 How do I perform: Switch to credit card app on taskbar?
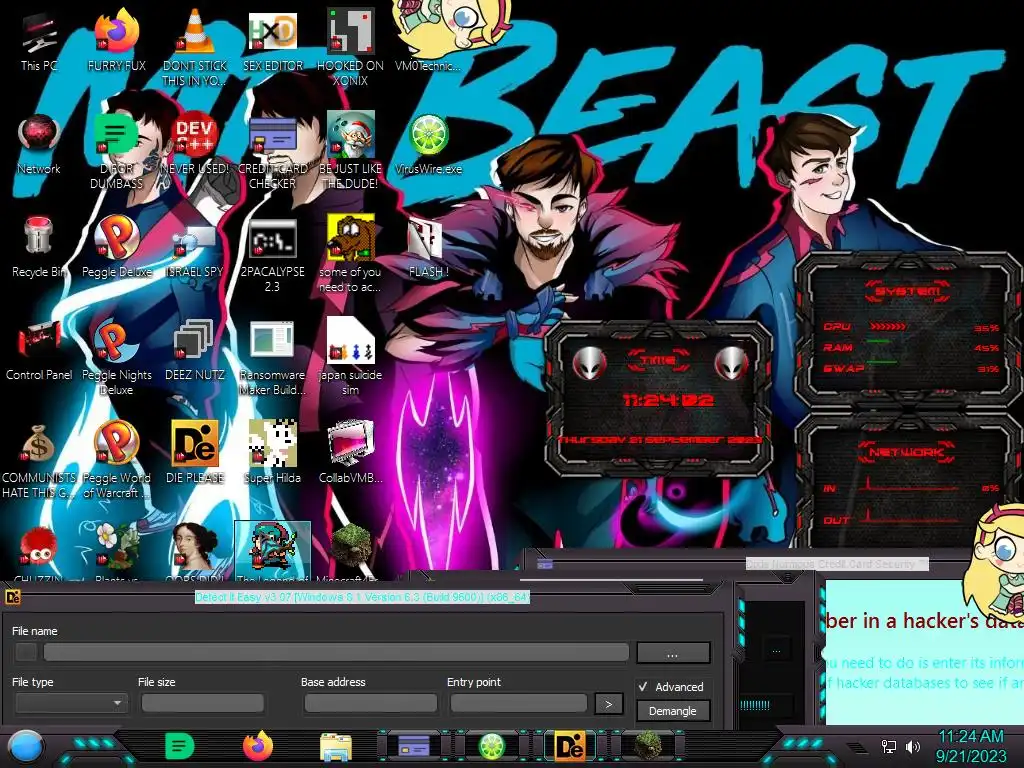pyautogui.click(x=414, y=746)
